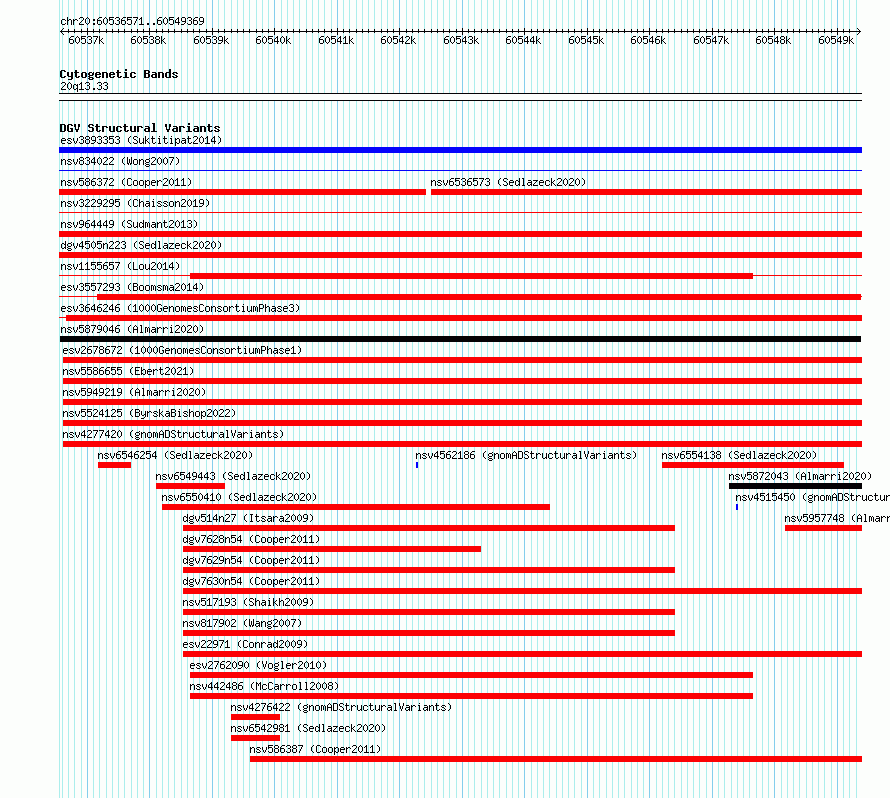Click the red nsv586387 variant bar
Viewport: 890px width, 798px height.
(x=556, y=759)
